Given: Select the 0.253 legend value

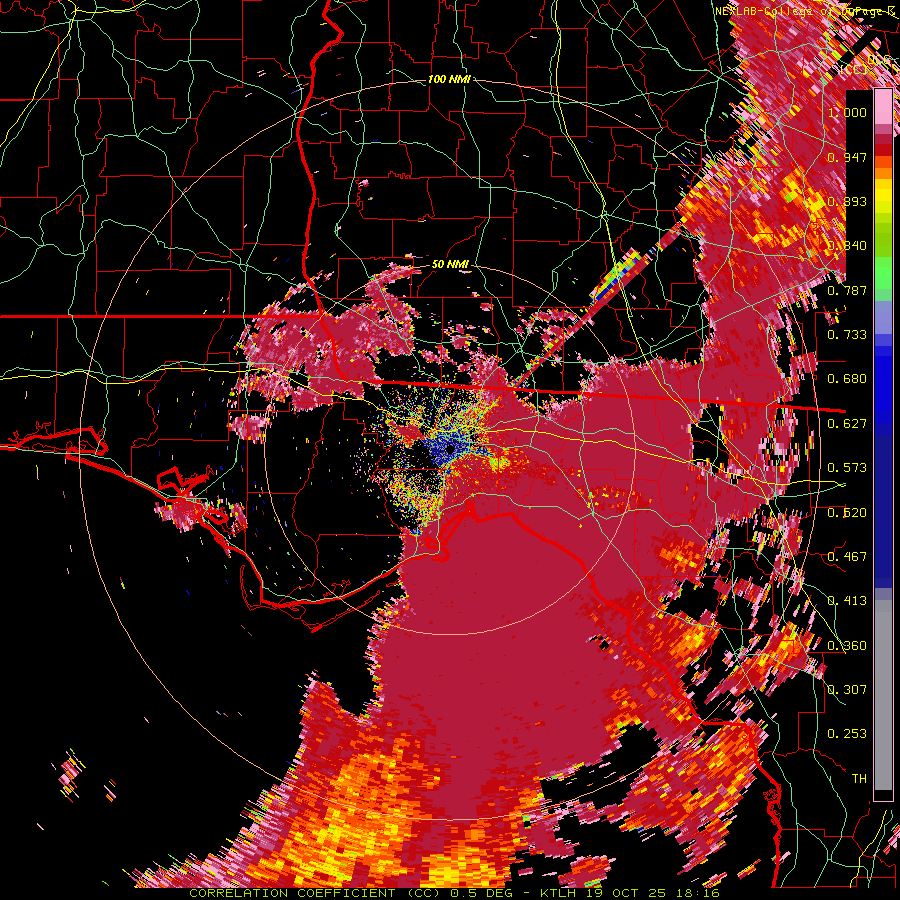Looking at the screenshot, I should click(x=847, y=734).
